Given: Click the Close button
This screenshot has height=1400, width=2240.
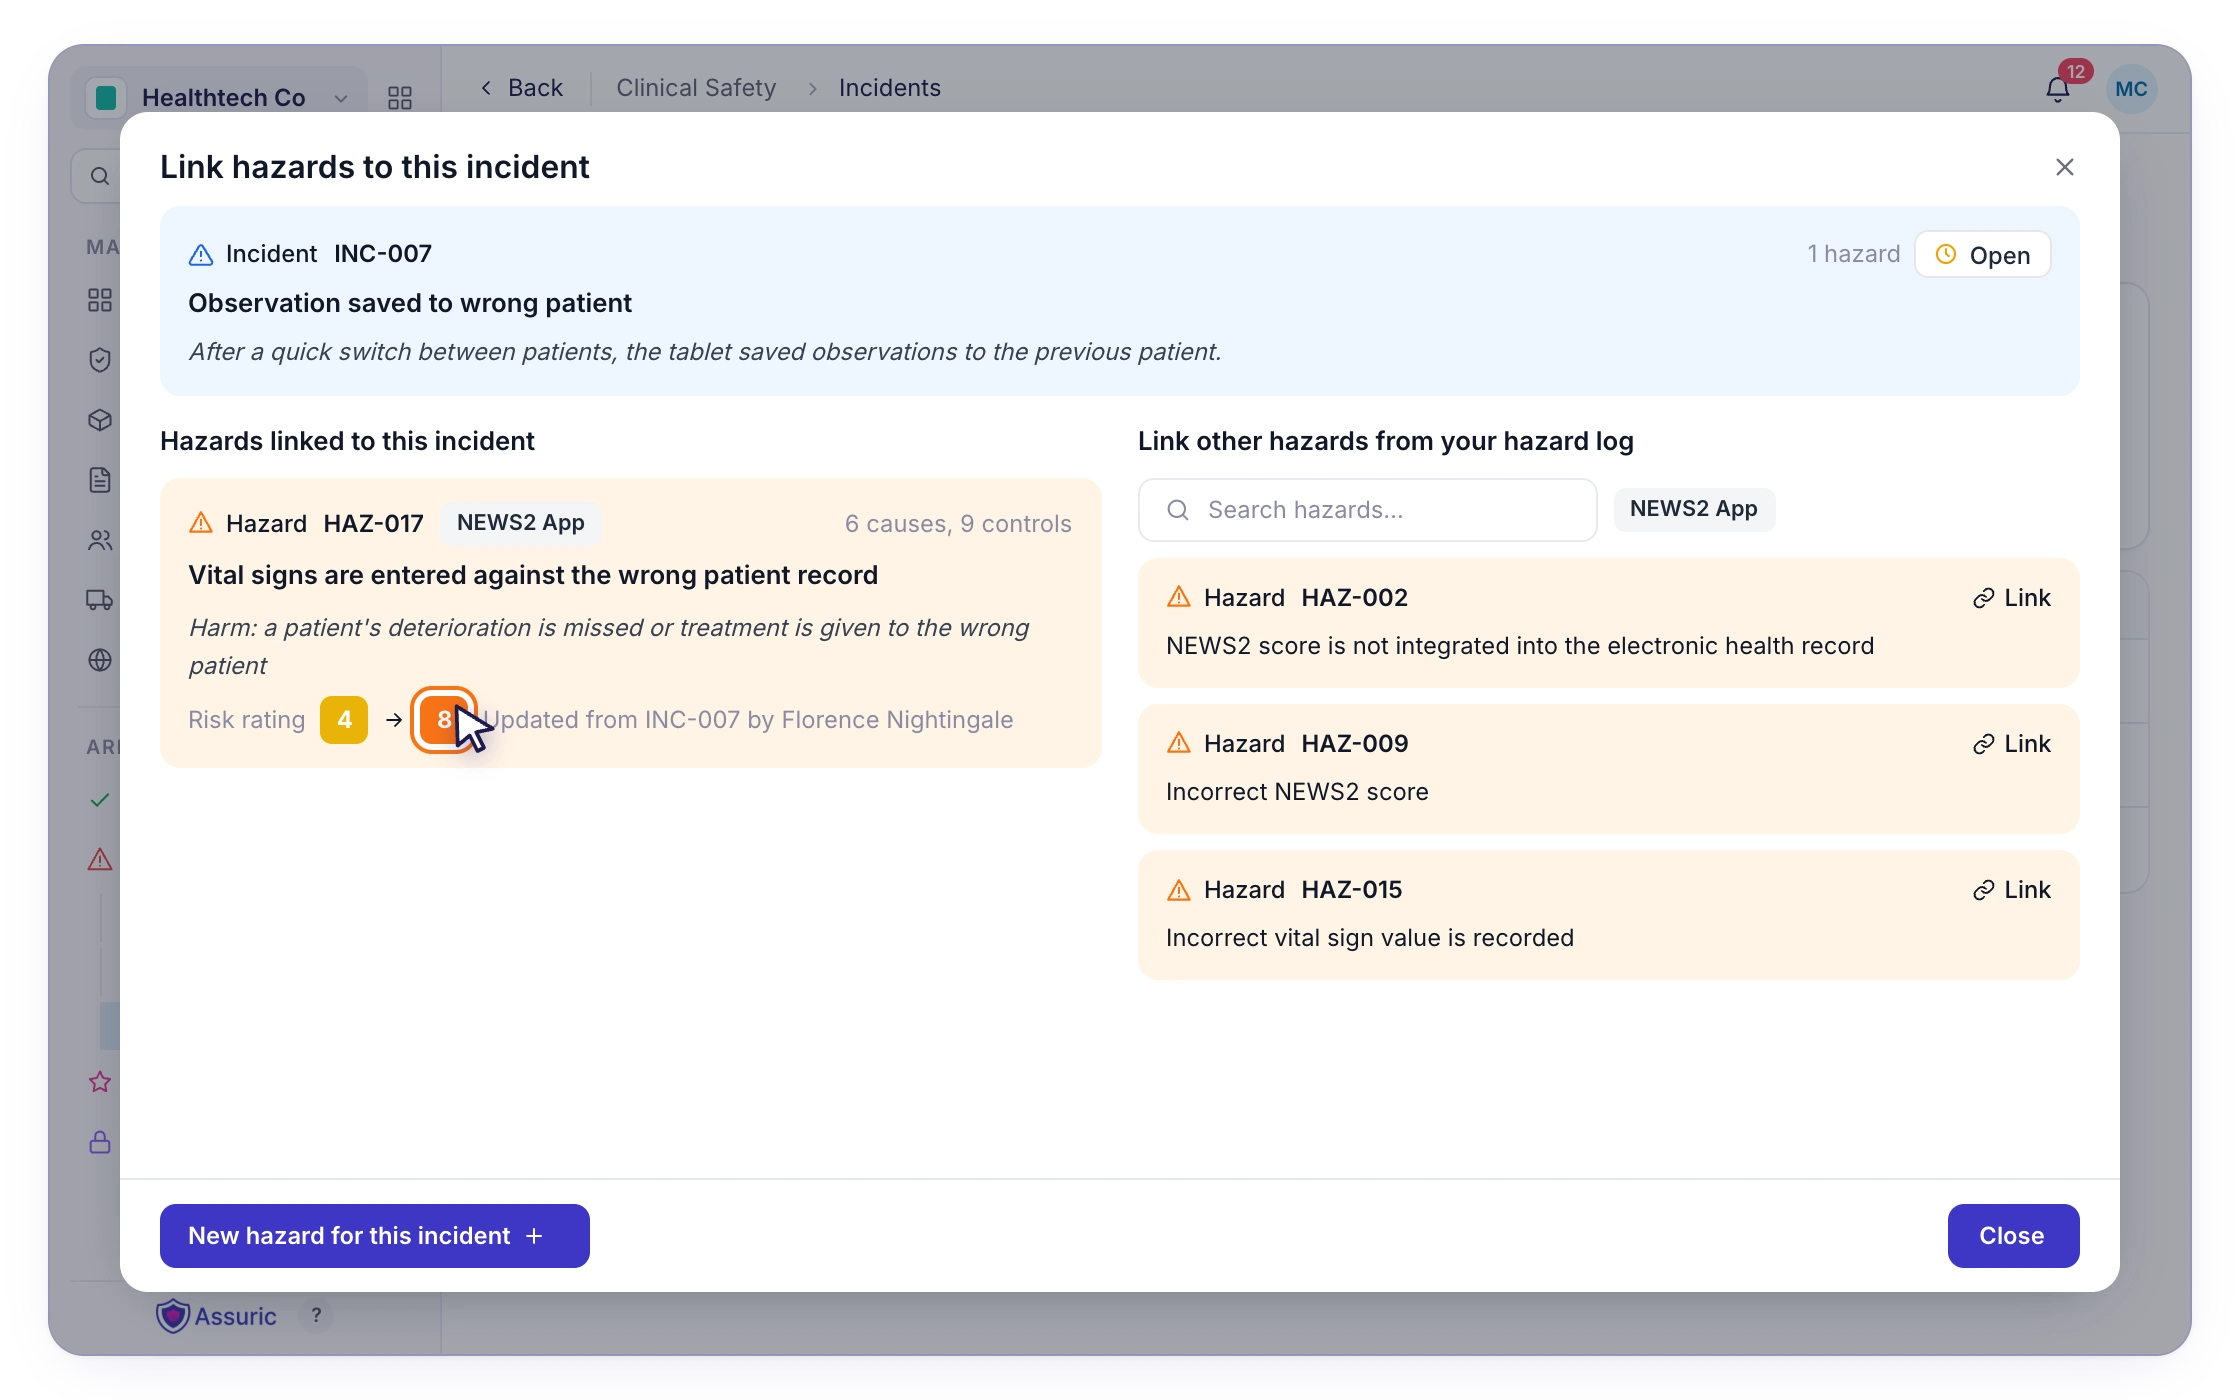Looking at the screenshot, I should (2013, 1236).
